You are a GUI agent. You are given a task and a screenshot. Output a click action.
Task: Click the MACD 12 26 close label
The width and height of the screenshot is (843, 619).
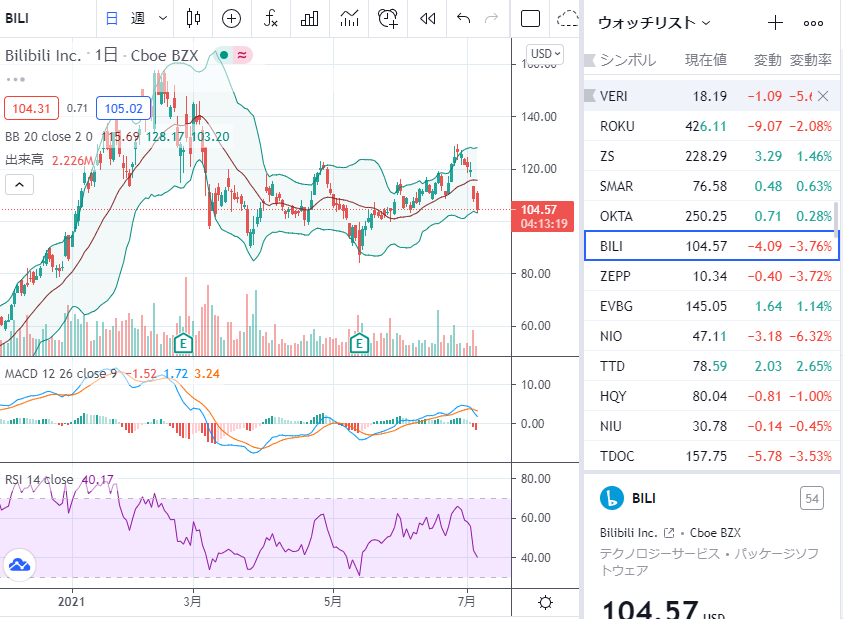coord(60,374)
